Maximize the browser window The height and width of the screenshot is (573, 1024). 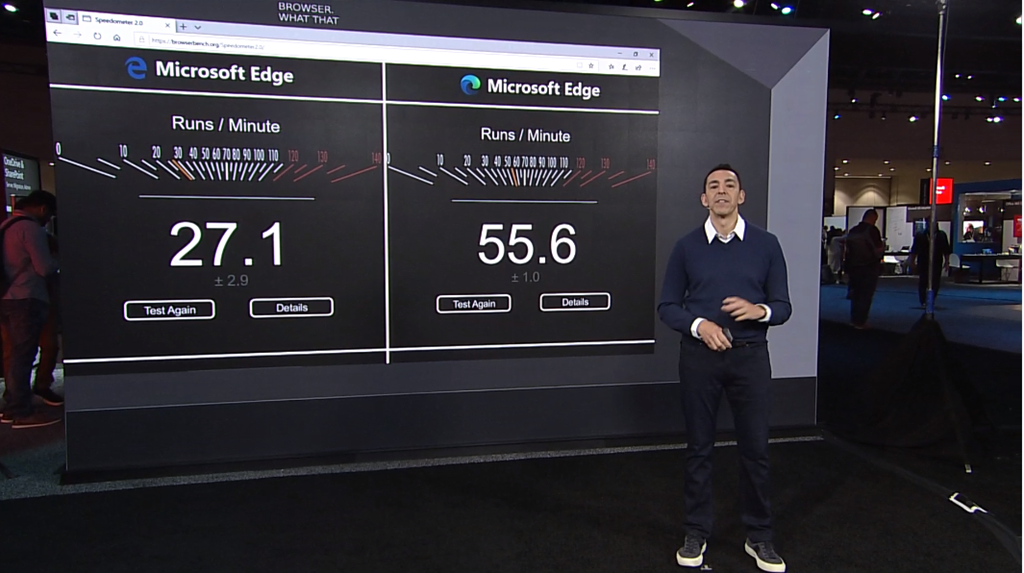[x=635, y=54]
